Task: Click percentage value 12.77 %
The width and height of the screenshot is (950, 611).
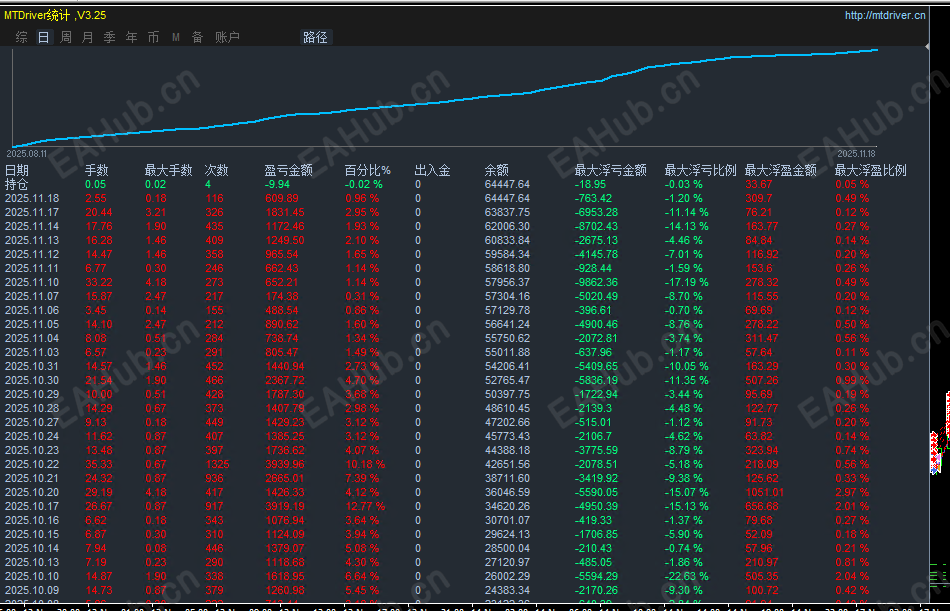Action: pos(365,506)
